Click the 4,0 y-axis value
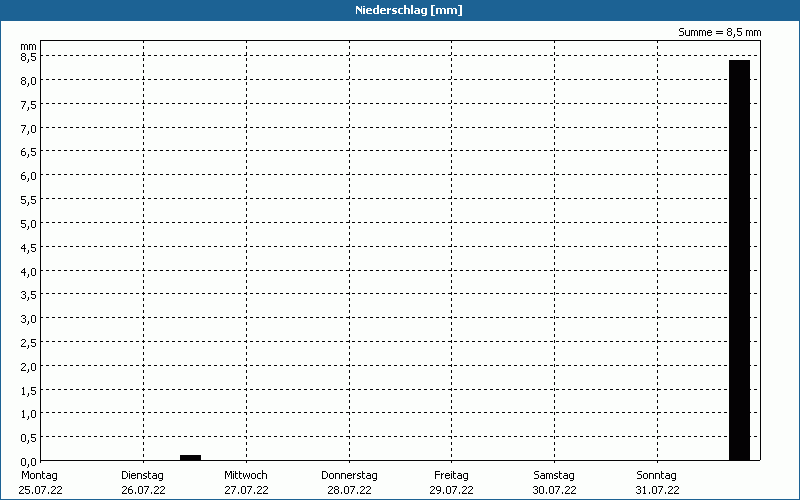 point(29,271)
